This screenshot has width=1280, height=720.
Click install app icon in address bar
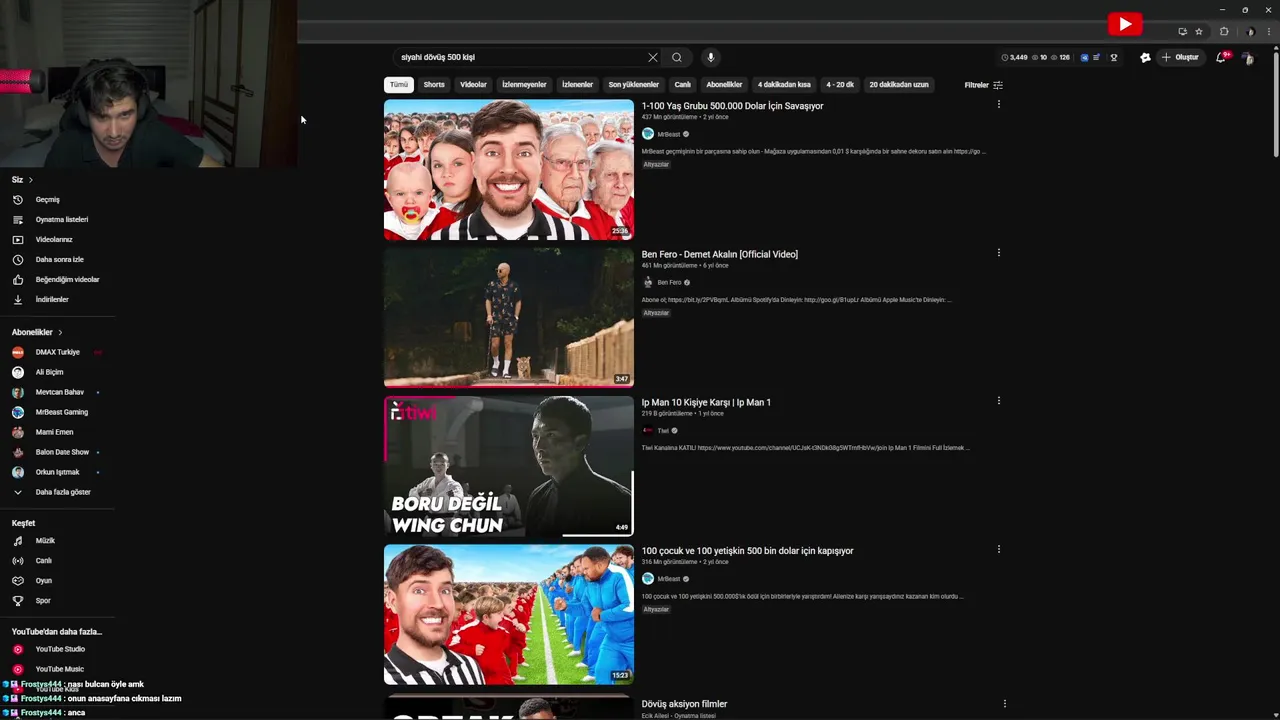click(x=1182, y=31)
